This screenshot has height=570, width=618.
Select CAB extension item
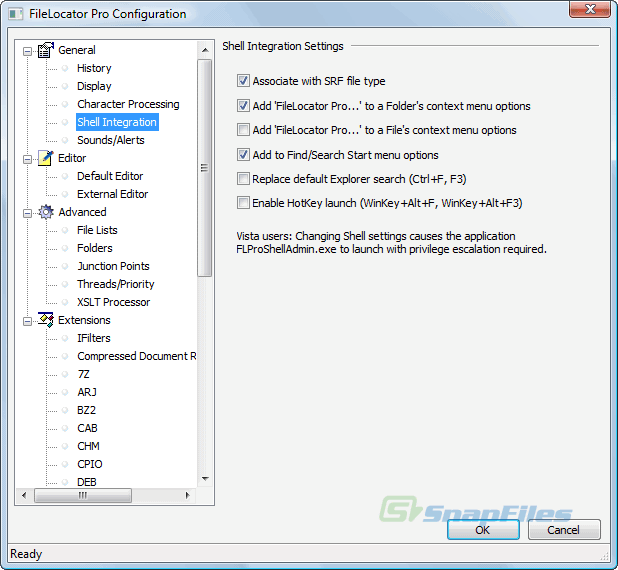click(x=87, y=428)
